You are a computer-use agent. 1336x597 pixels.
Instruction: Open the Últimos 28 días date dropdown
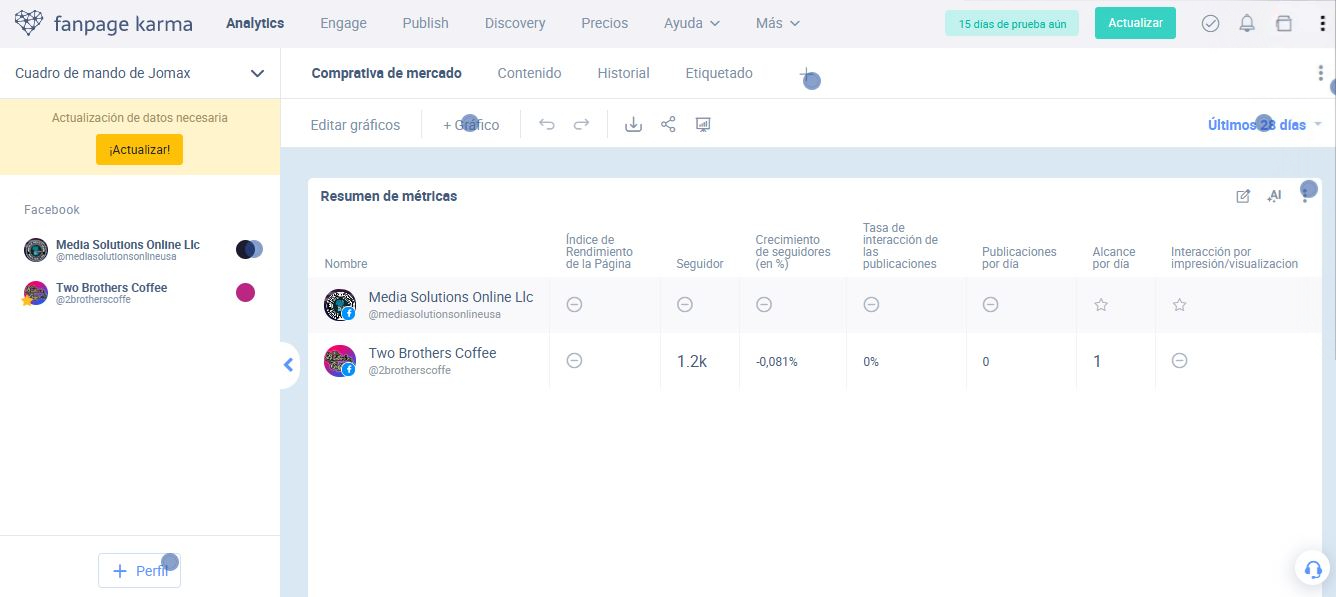pyautogui.click(x=1264, y=125)
